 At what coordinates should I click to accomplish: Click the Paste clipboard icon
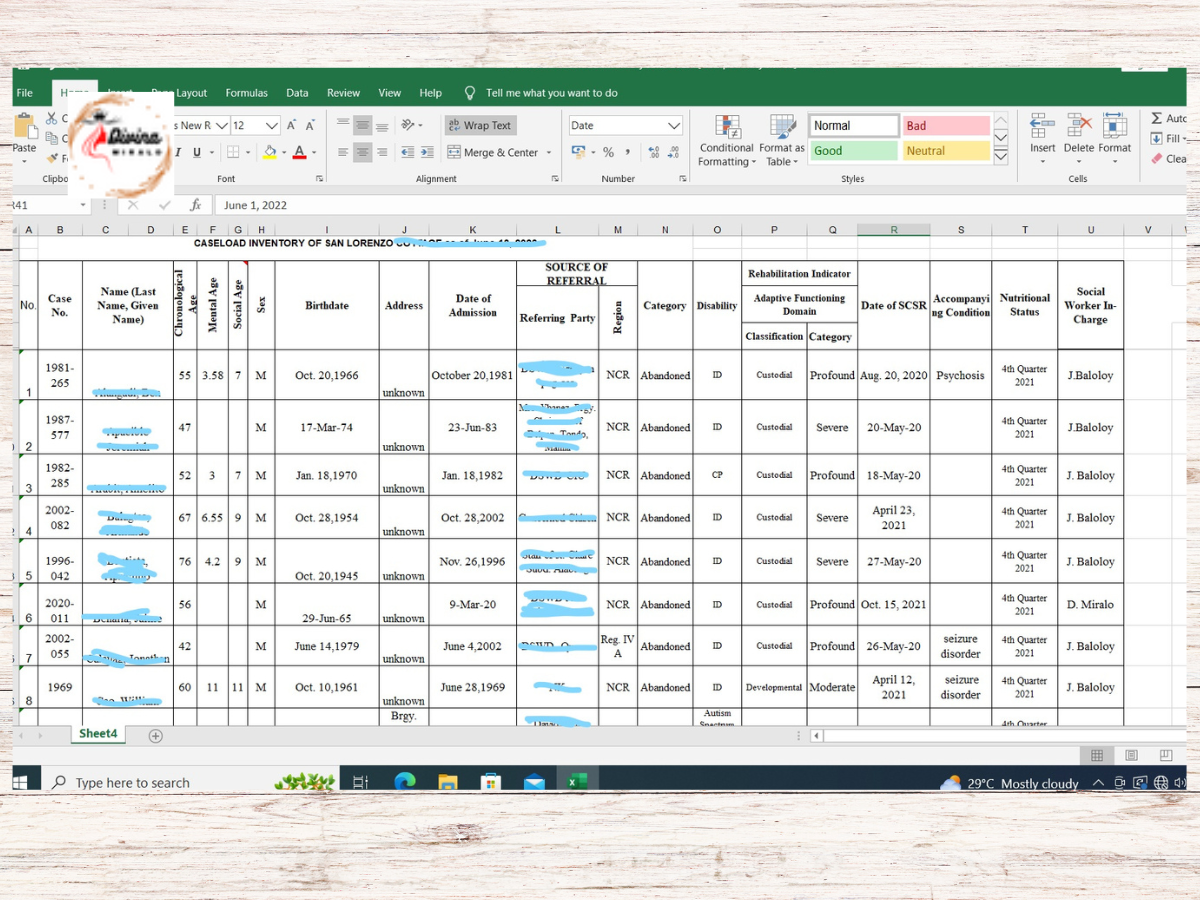tap(25, 127)
